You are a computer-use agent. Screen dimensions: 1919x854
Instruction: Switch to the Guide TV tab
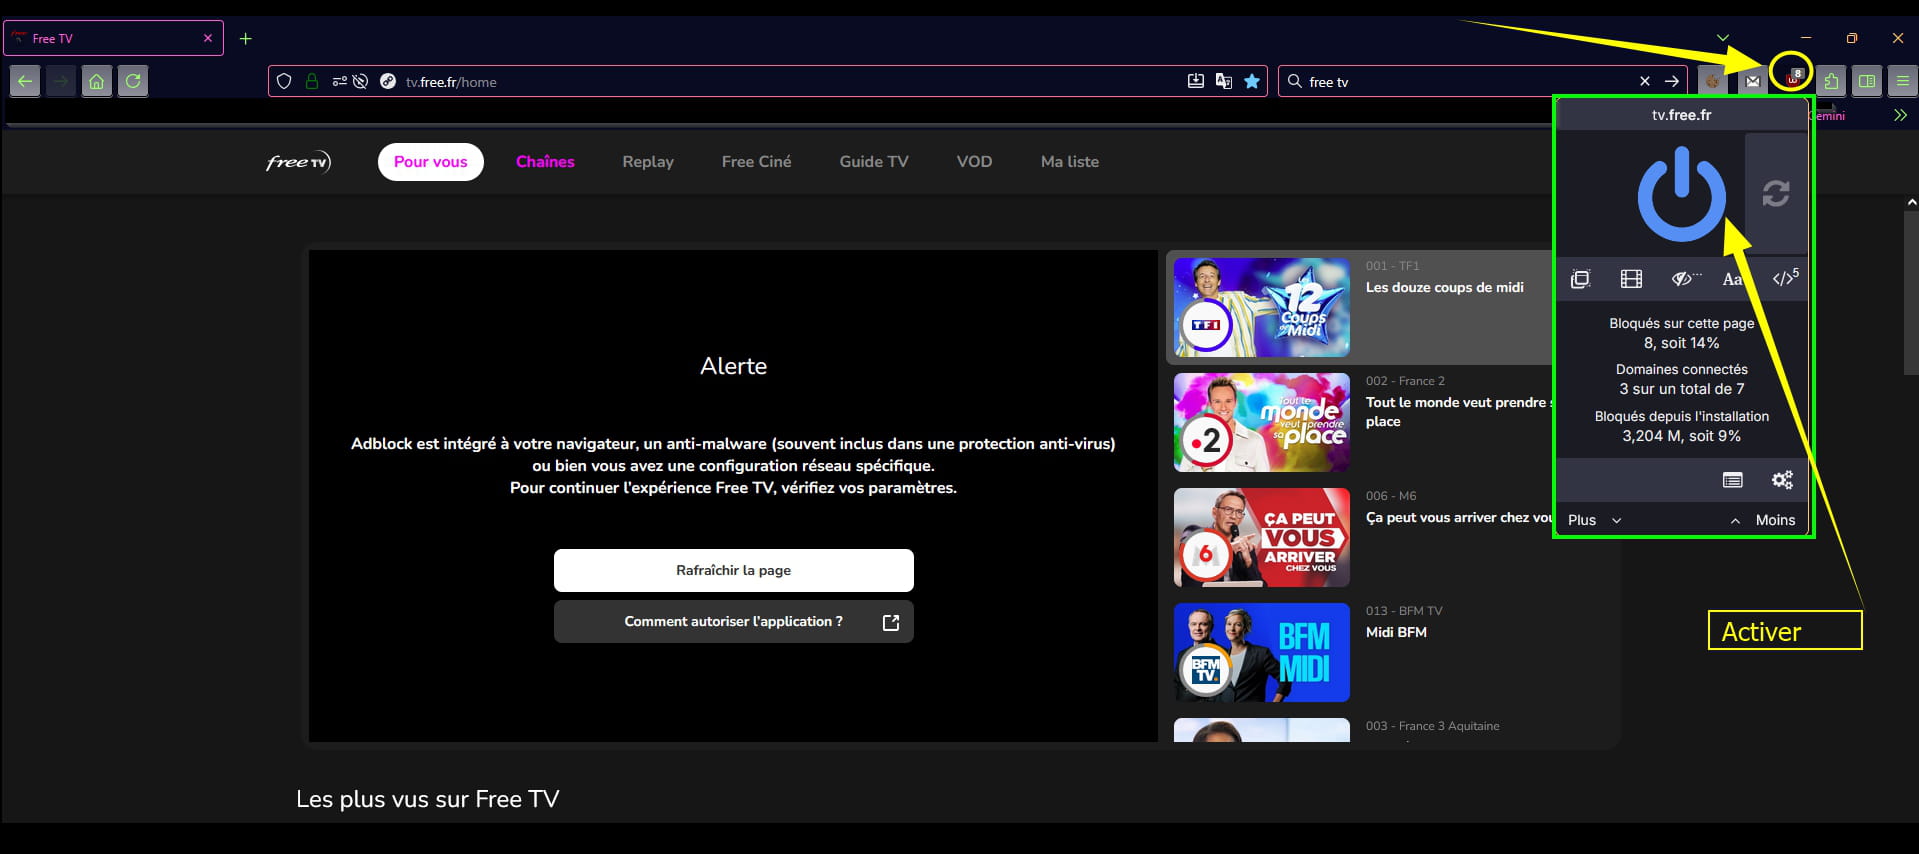point(873,162)
